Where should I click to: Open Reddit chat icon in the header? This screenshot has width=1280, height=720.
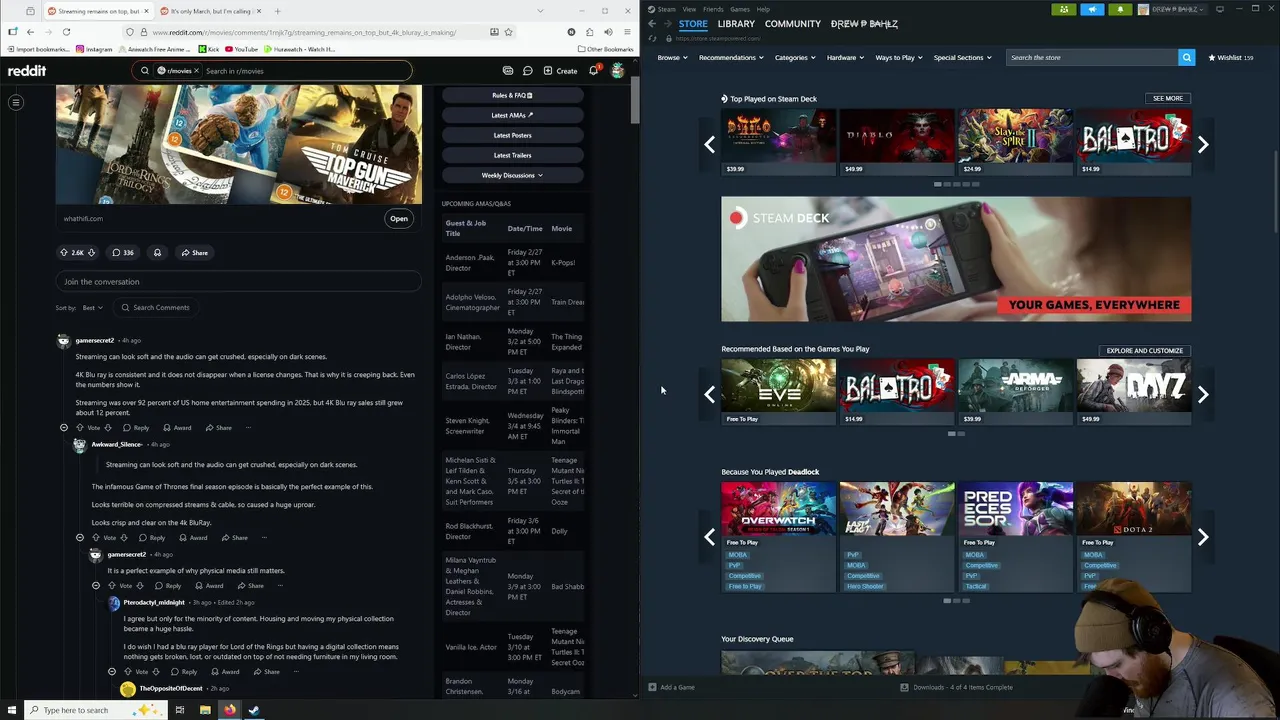527,71
